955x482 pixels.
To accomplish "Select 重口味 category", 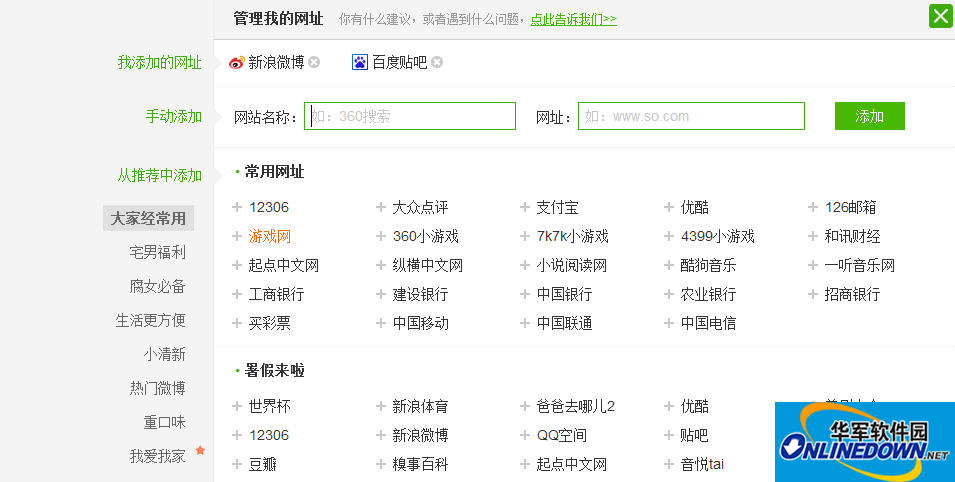I will point(164,422).
